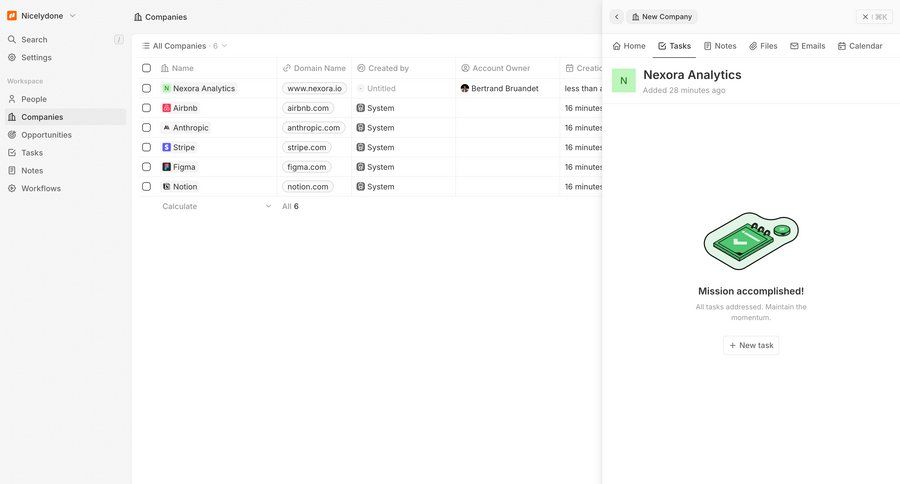The width and height of the screenshot is (900, 484).
Task: Click the New Company breadcrumb chip
Action: pyautogui.click(x=661, y=17)
